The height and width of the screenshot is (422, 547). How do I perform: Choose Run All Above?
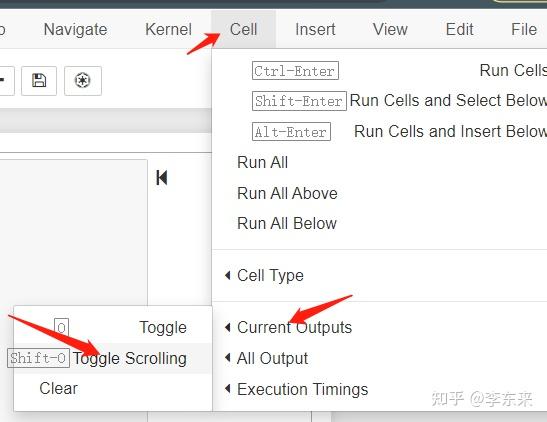coord(287,193)
